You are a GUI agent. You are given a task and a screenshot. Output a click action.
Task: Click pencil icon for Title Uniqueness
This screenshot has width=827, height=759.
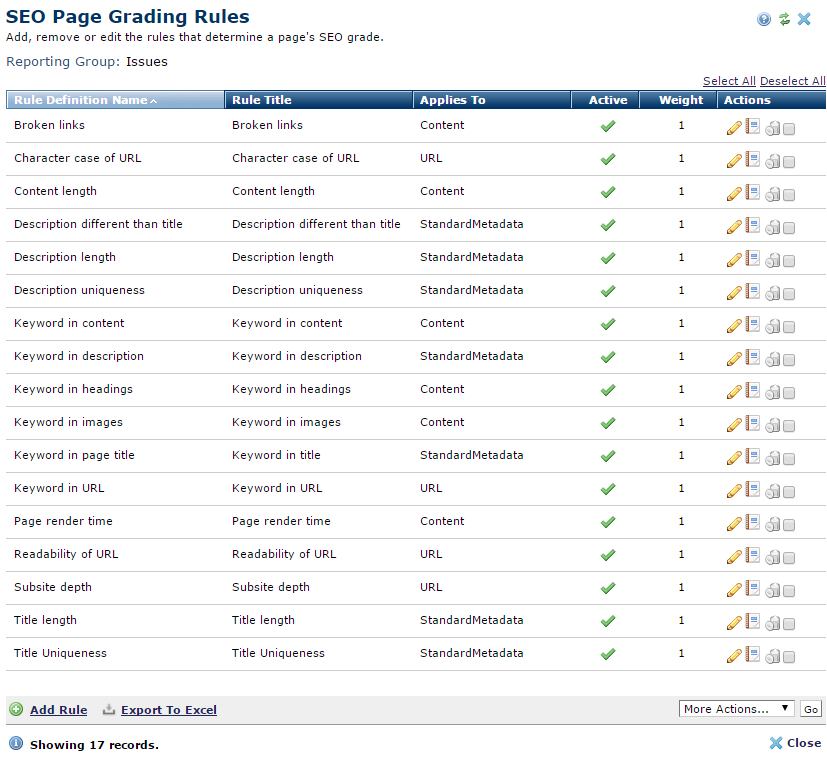[x=734, y=656]
